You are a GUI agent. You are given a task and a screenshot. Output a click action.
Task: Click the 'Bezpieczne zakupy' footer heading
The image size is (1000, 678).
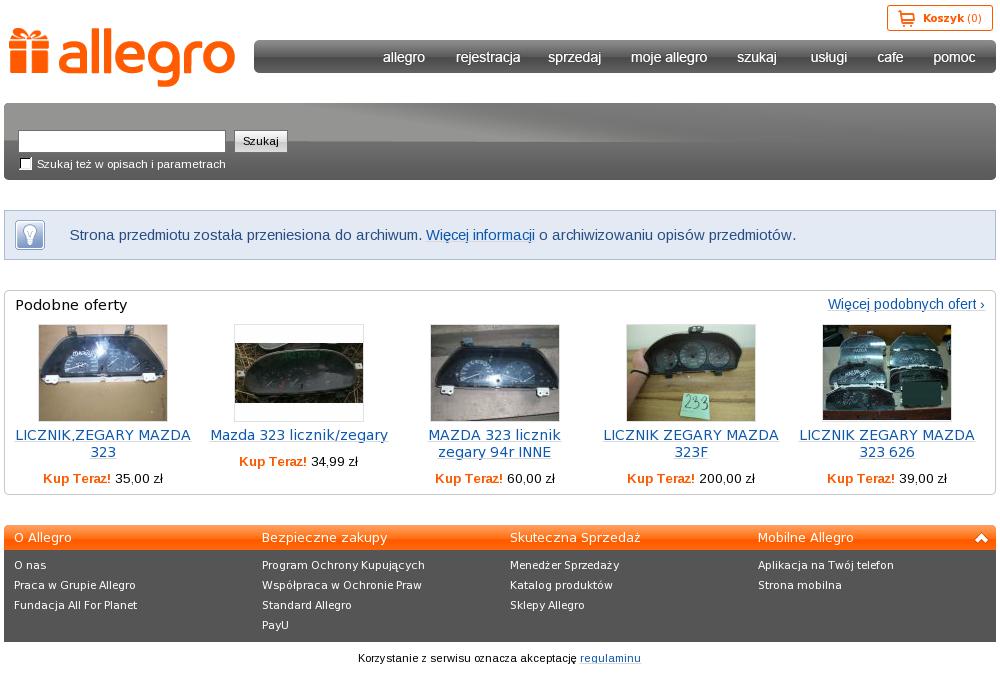[x=325, y=538]
